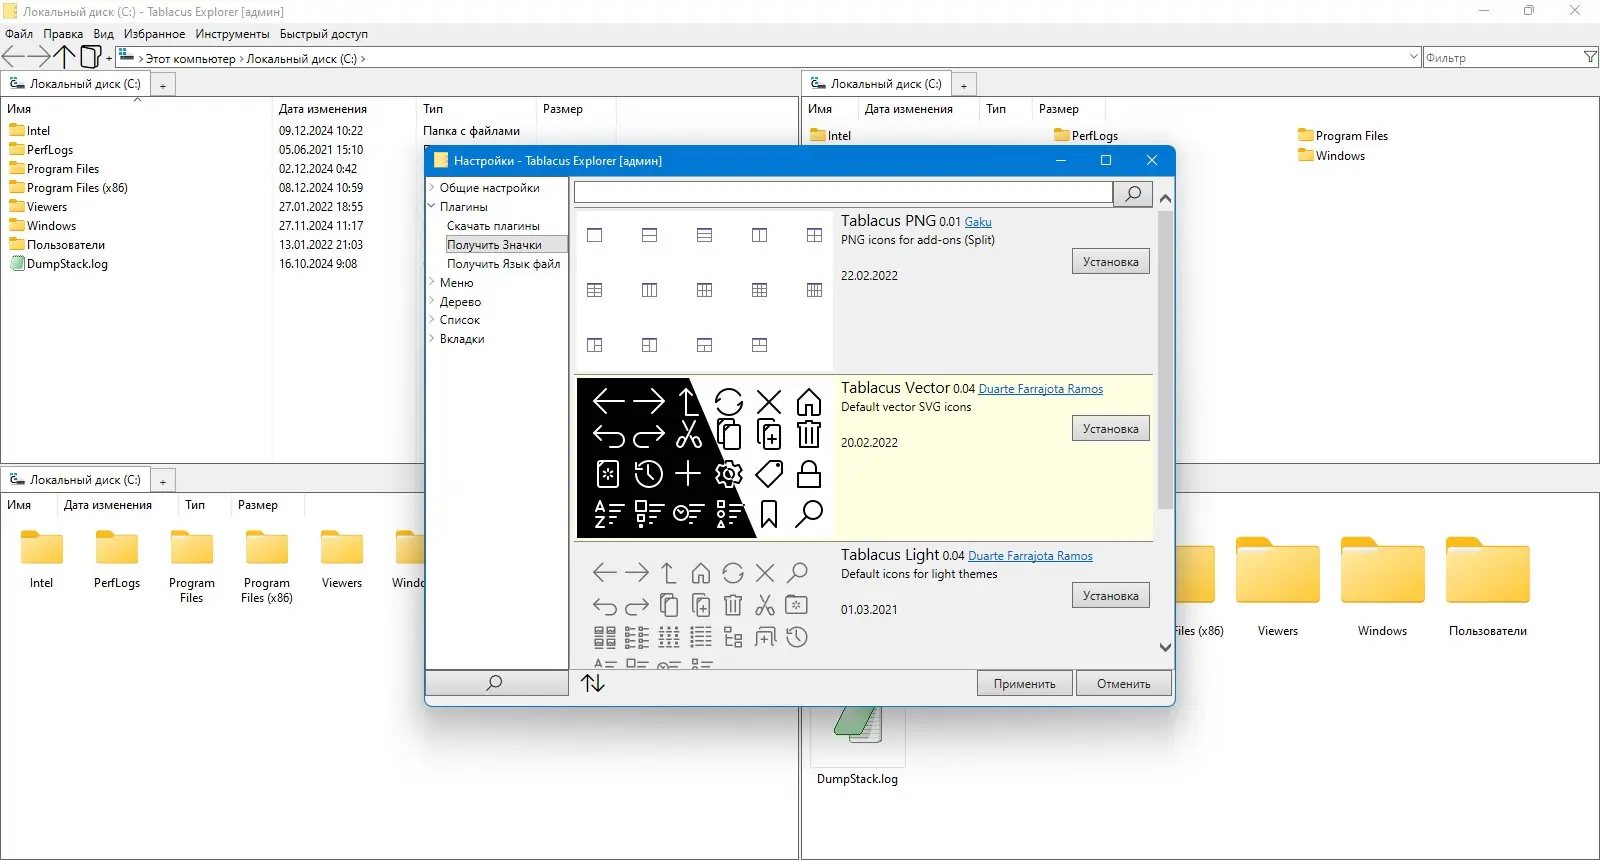Click the filter funnel icon in the Фильтр box
The height and width of the screenshot is (860, 1600).
[x=1590, y=58]
